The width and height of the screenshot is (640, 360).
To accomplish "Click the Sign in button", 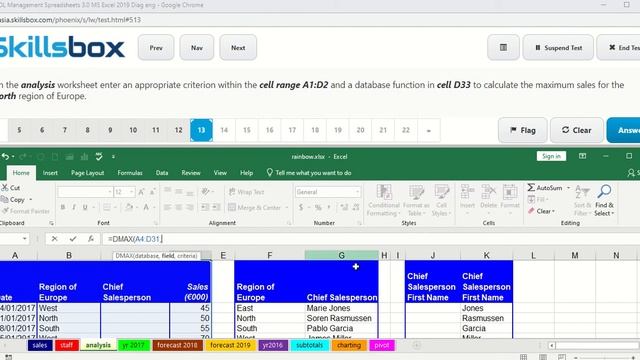I will pyautogui.click(x=551, y=156).
